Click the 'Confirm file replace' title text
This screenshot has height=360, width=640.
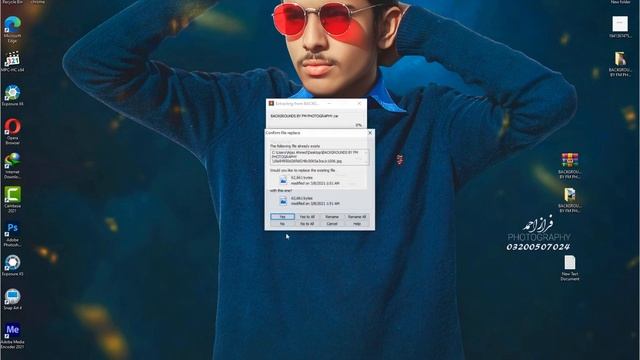283,133
